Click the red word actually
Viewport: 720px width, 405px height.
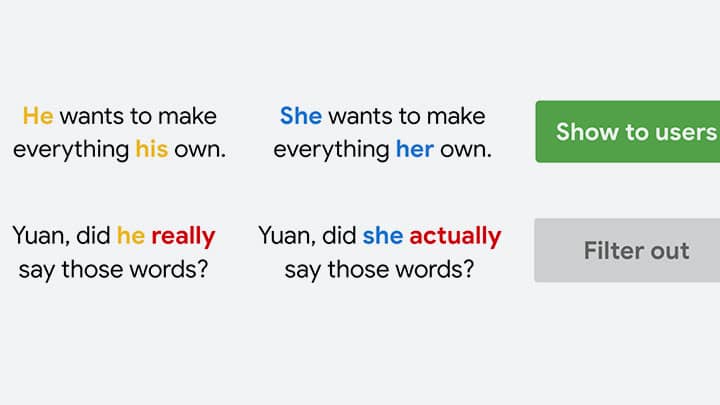(455, 237)
